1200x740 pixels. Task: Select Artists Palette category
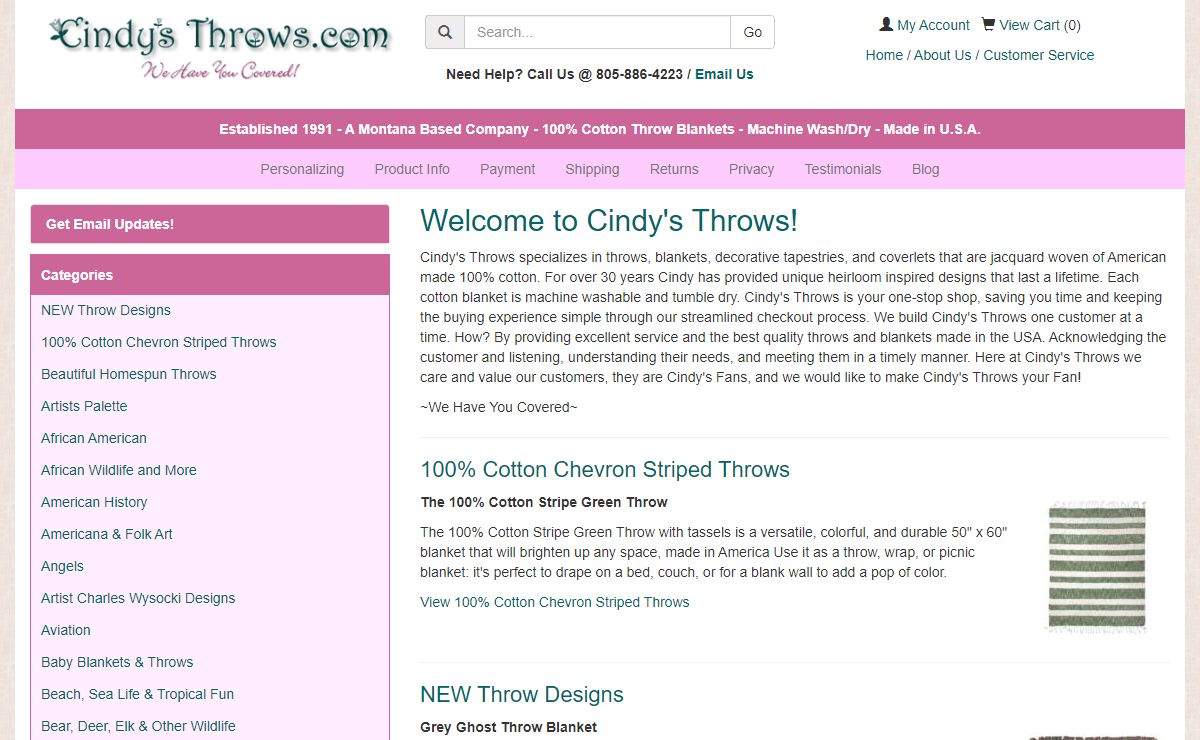(x=84, y=406)
